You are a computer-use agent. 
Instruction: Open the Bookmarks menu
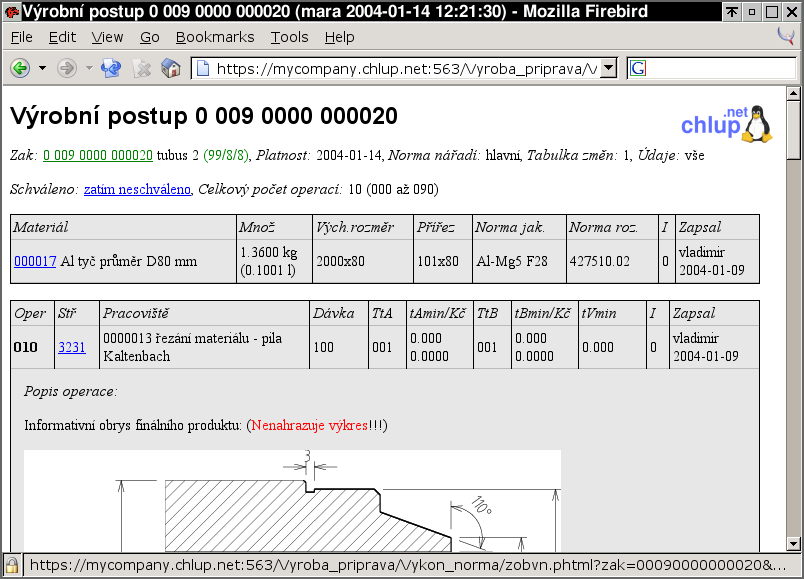pos(215,37)
